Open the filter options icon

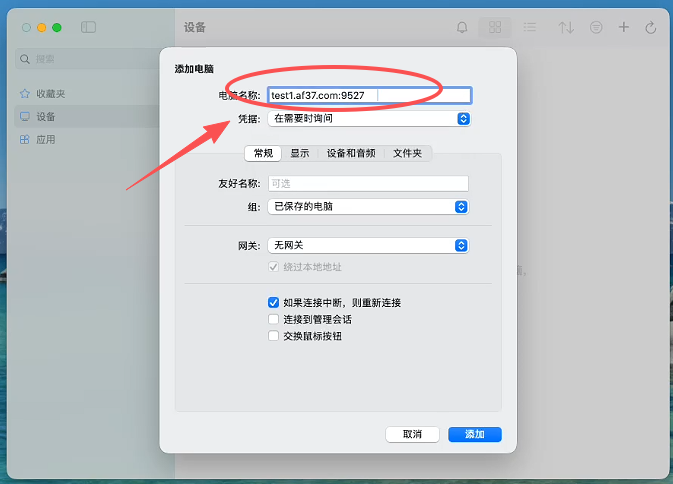[x=596, y=28]
